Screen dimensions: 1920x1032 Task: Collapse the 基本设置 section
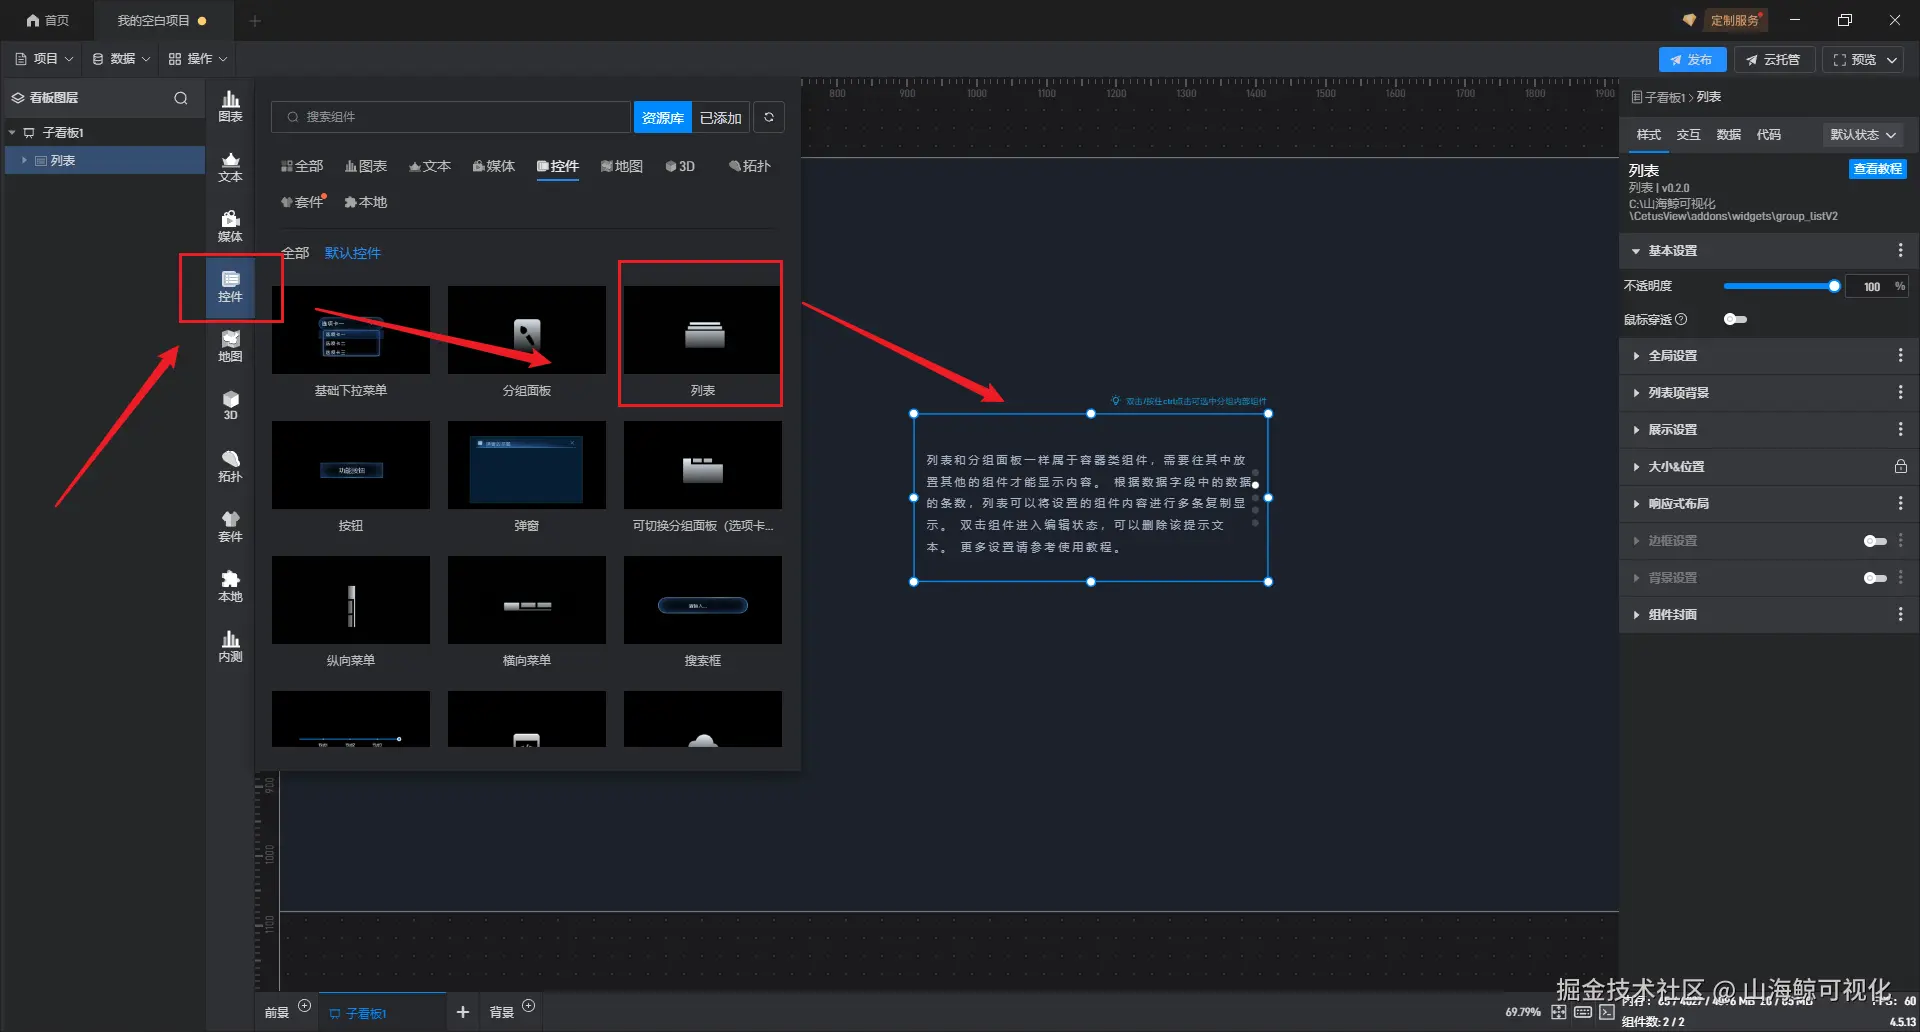pyautogui.click(x=1636, y=251)
